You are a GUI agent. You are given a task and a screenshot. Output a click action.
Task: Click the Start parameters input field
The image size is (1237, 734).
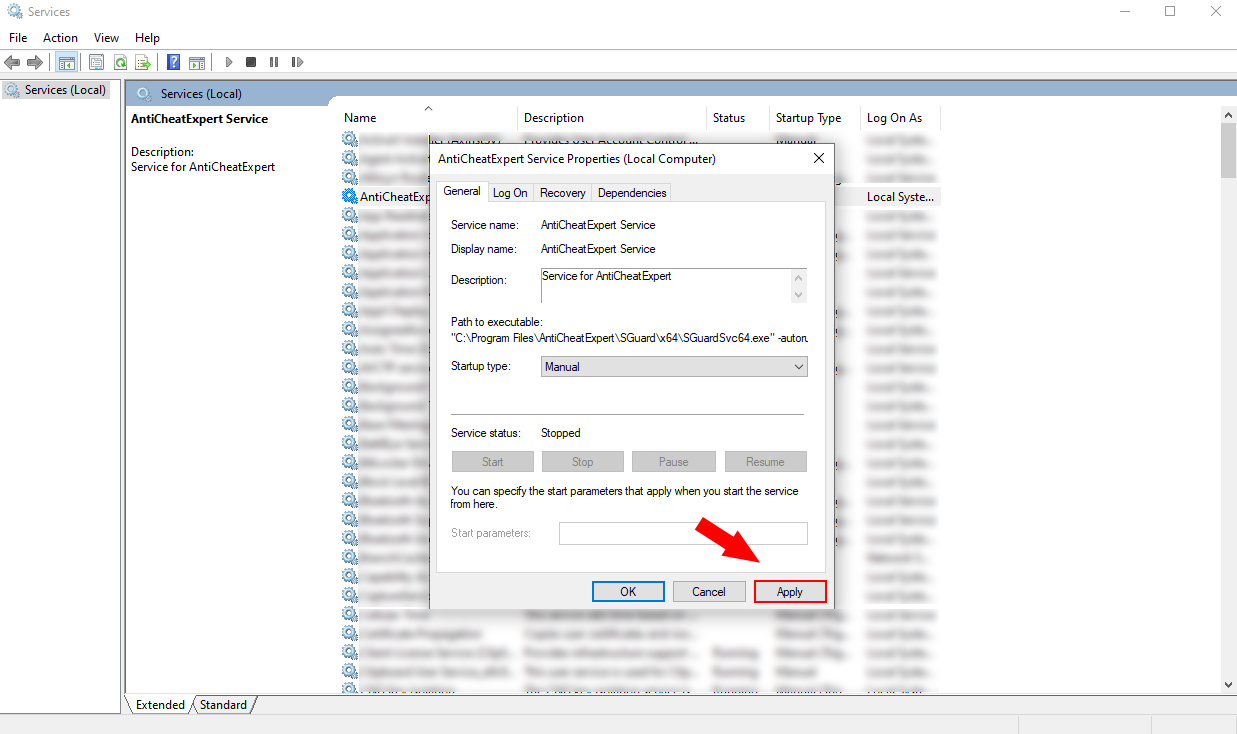tap(683, 533)
